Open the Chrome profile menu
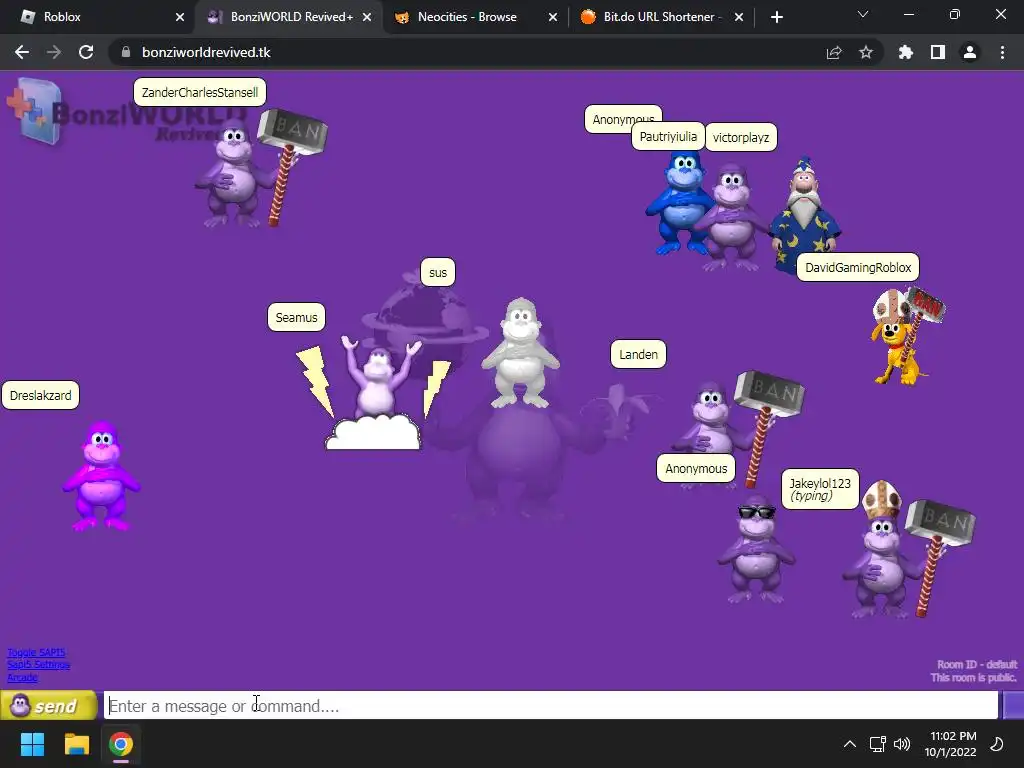Viewport: 1024px width, 768px height. (970, 52)
